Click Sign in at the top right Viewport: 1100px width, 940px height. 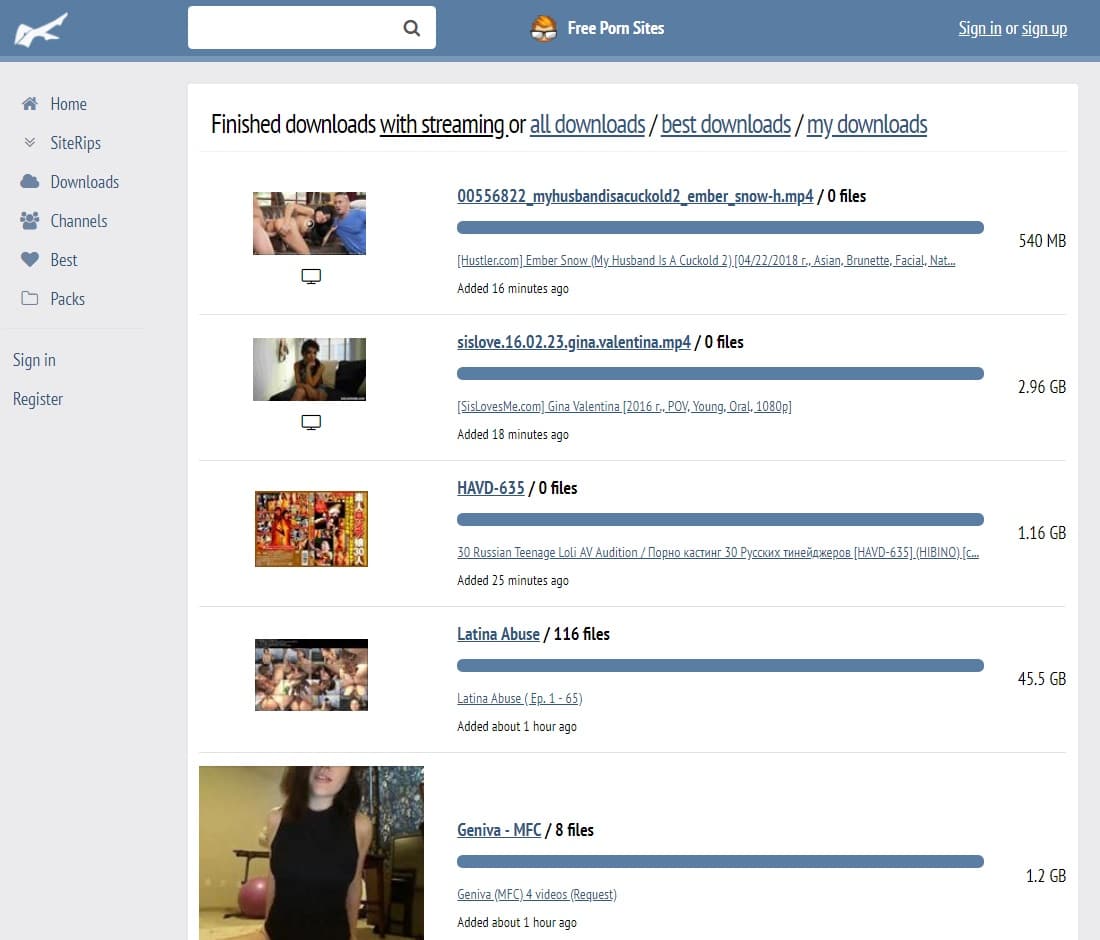tap(979, 28)
